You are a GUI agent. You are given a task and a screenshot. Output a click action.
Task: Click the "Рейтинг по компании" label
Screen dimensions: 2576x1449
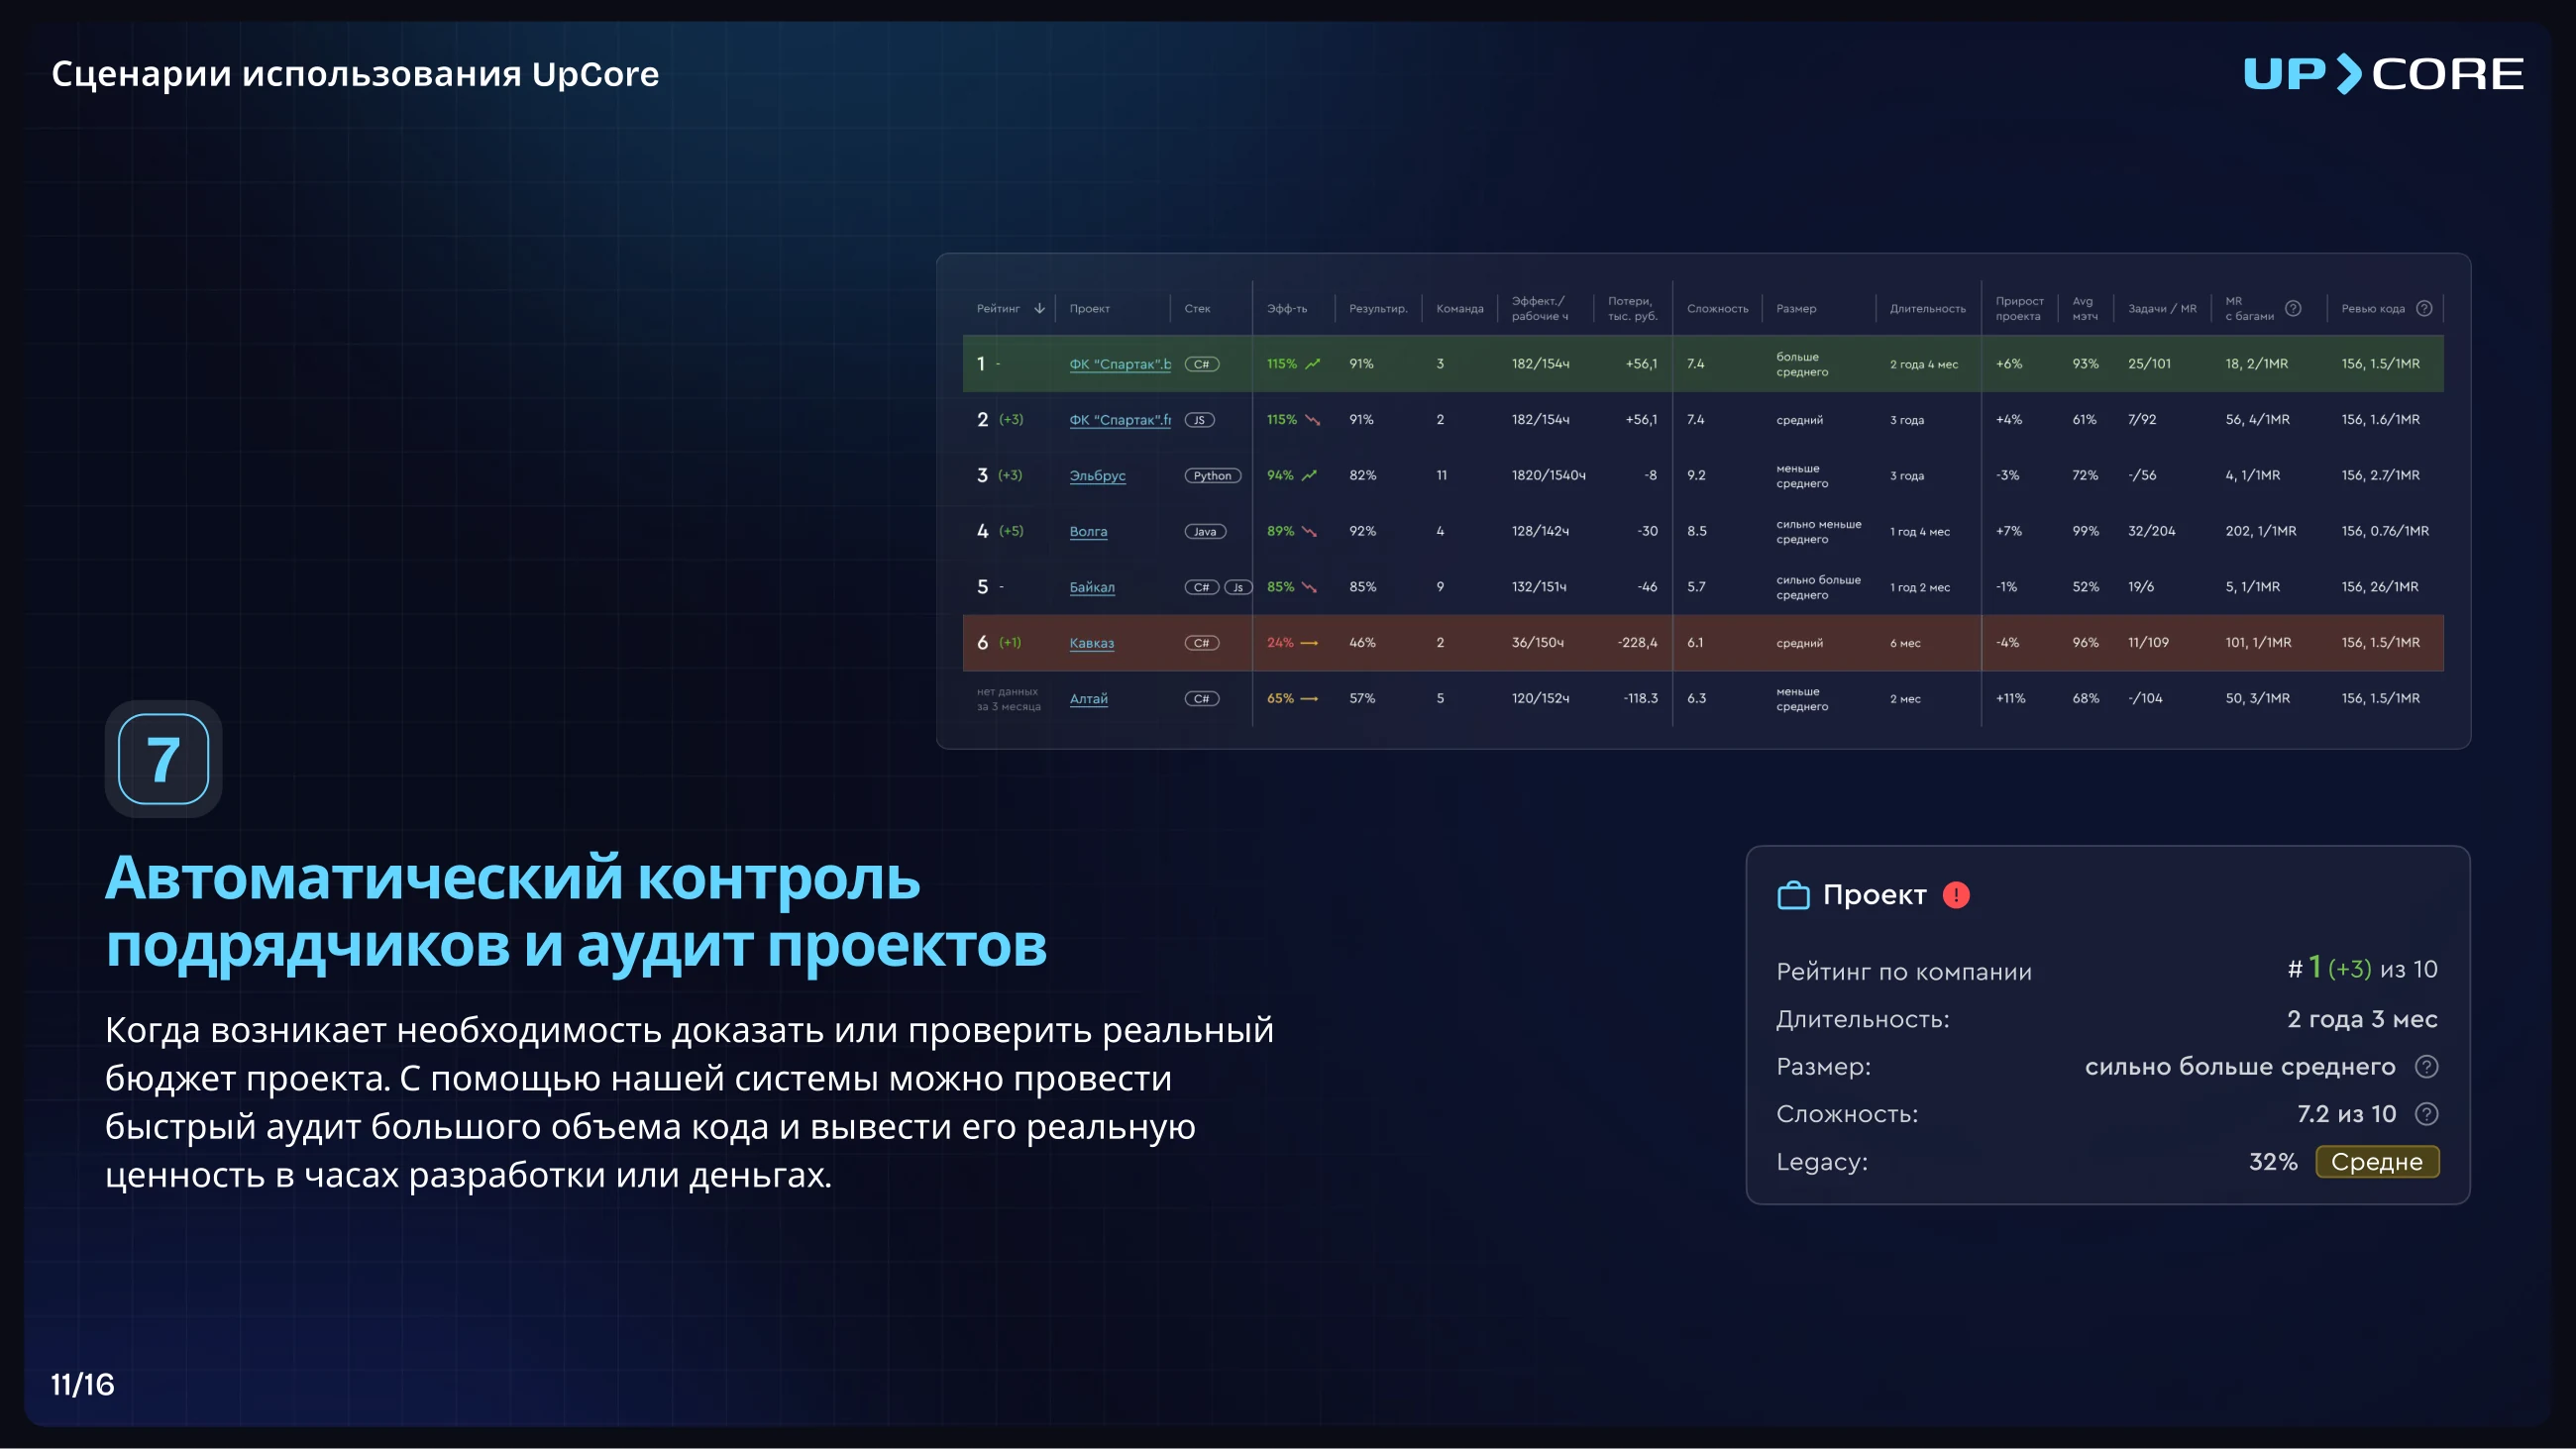pos(1904,972)
